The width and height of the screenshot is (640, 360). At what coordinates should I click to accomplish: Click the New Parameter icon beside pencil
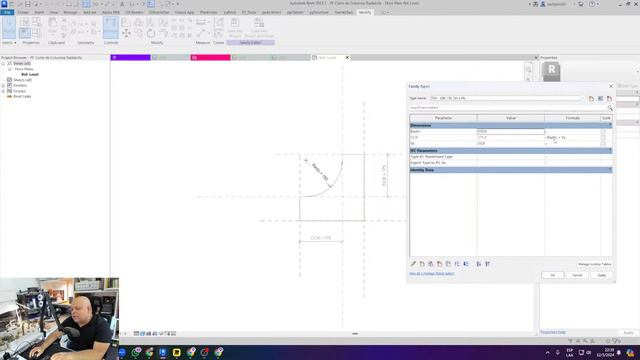[422, 264]
